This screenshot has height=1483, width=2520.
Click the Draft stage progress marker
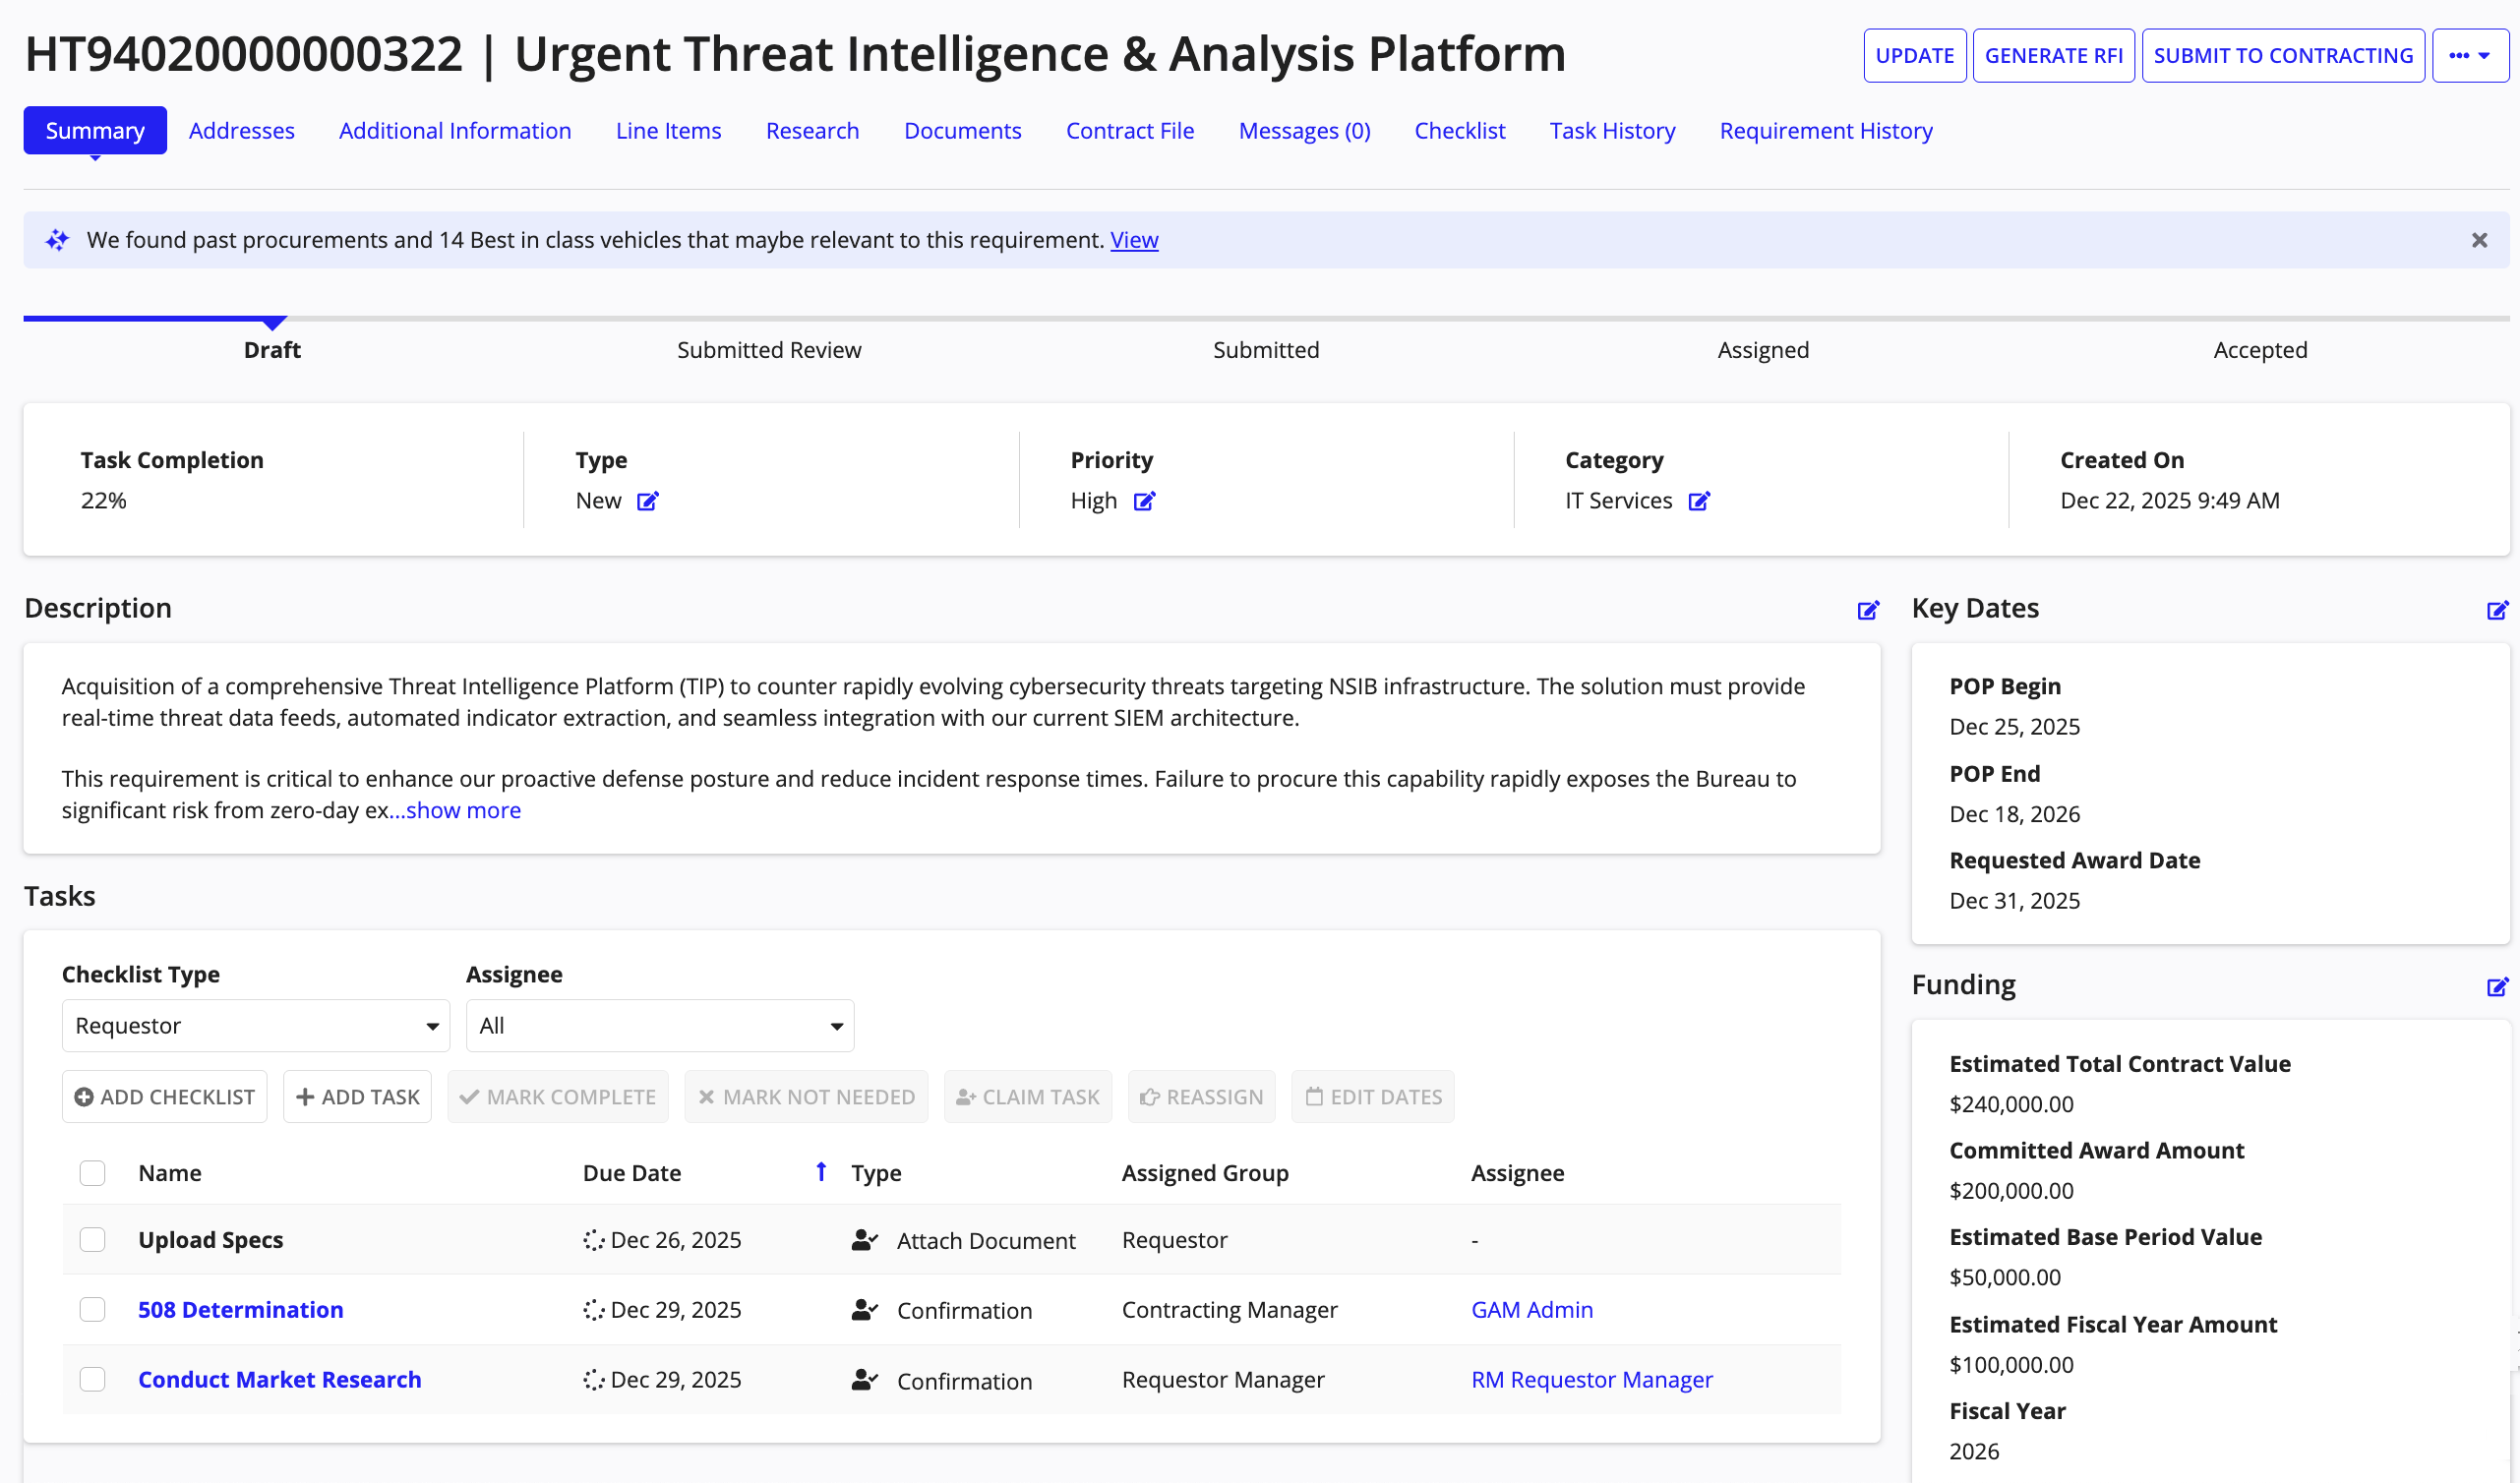273,323
